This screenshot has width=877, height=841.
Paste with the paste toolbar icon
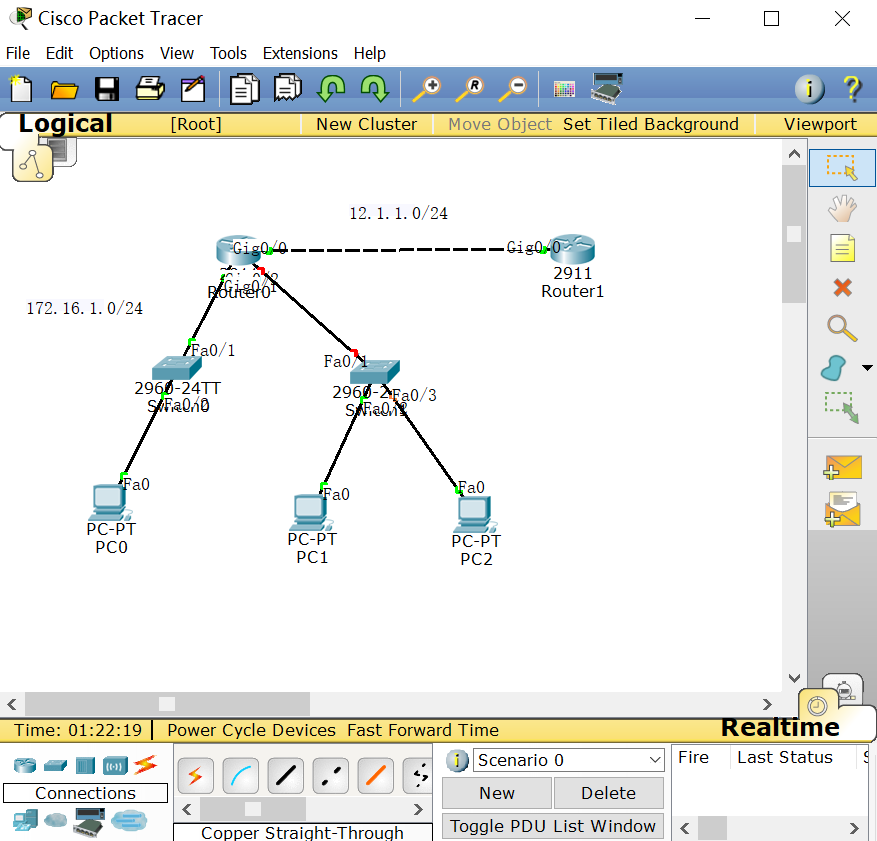tap(287, 88)
